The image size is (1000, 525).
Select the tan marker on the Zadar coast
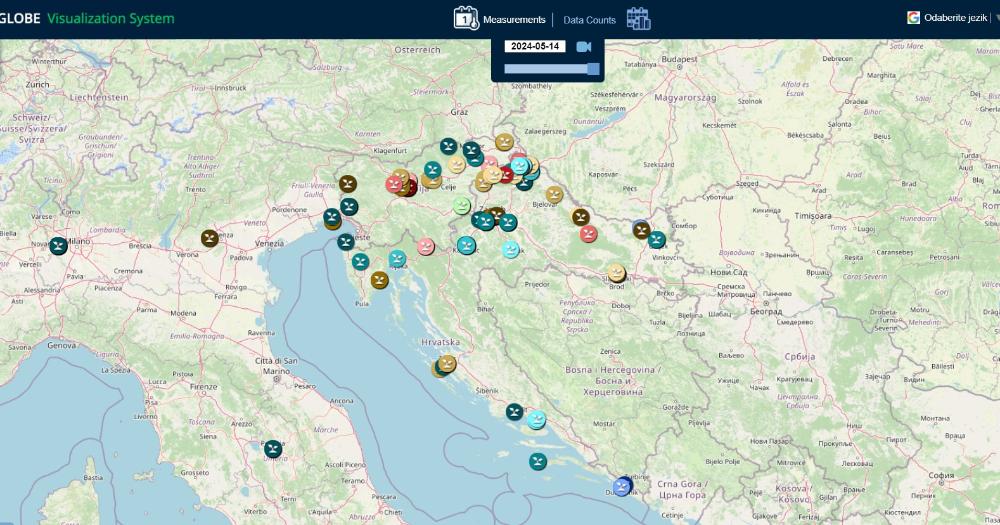tap(447, 364)
